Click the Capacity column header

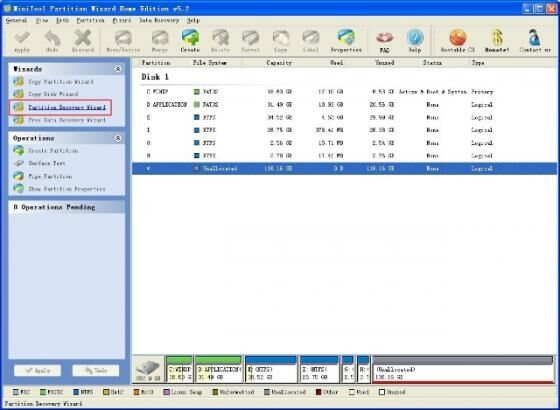[x=279, y=63]
